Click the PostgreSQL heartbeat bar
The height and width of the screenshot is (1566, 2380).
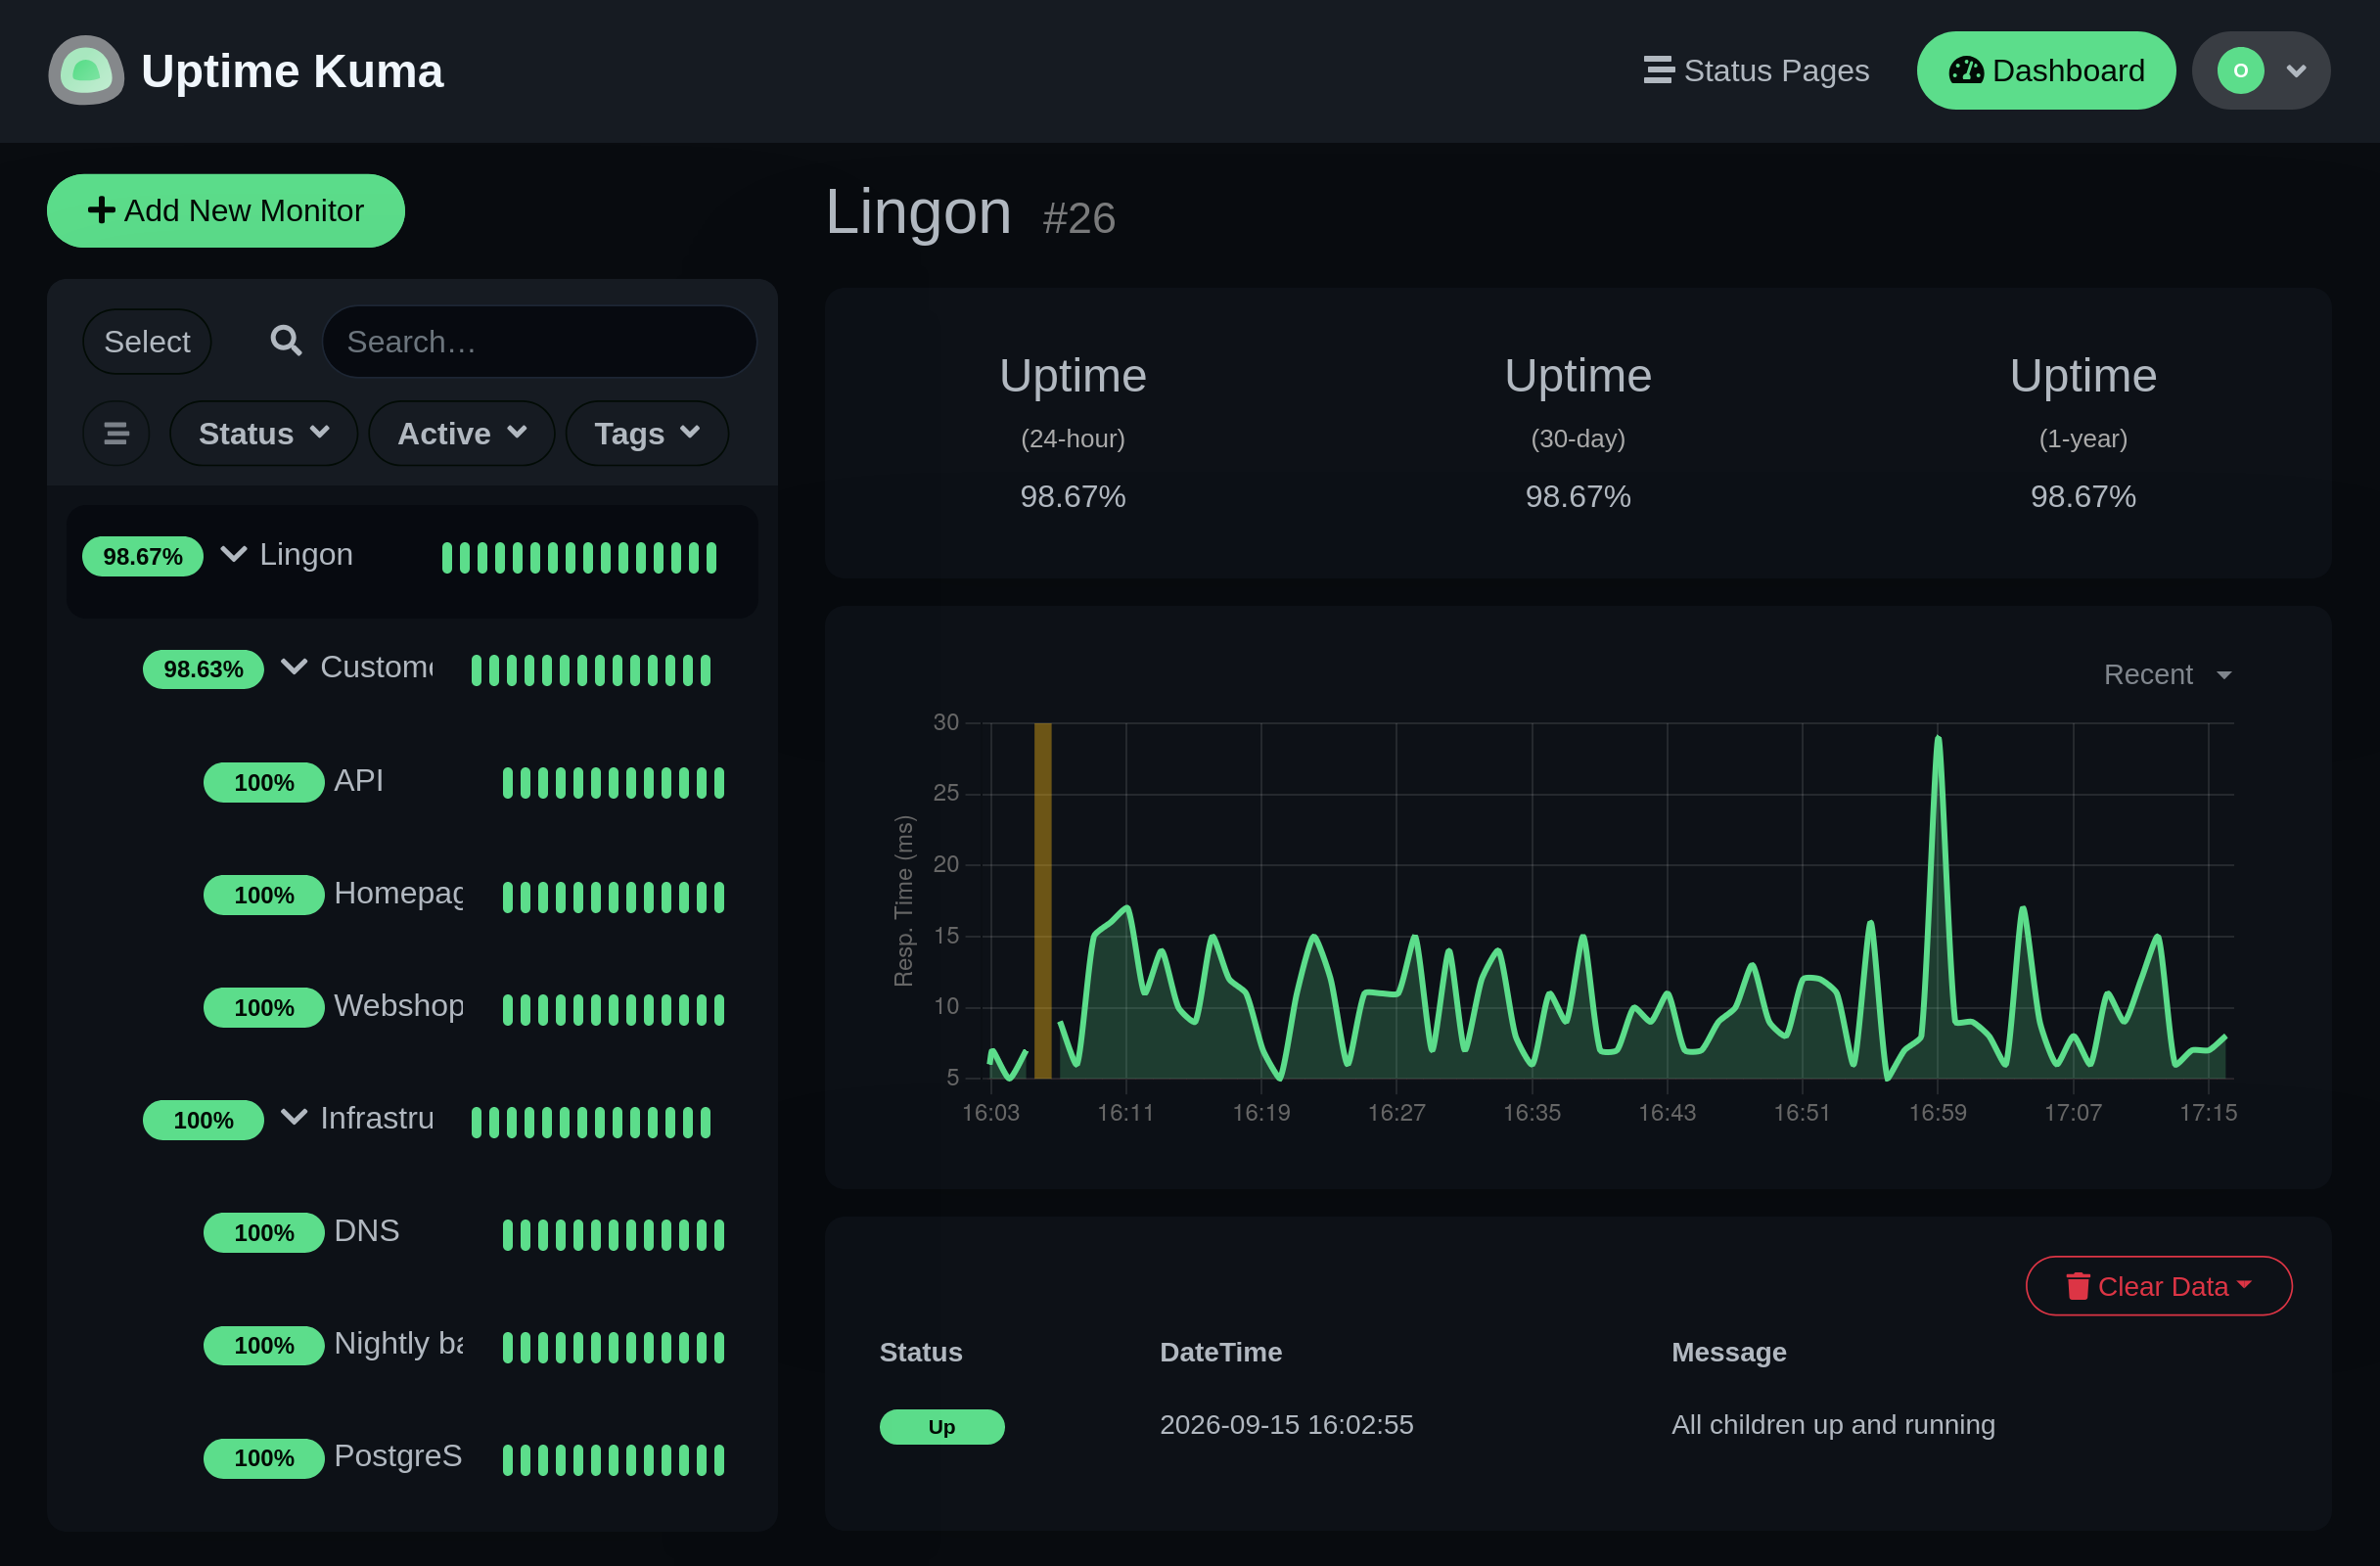point(613,1459)
